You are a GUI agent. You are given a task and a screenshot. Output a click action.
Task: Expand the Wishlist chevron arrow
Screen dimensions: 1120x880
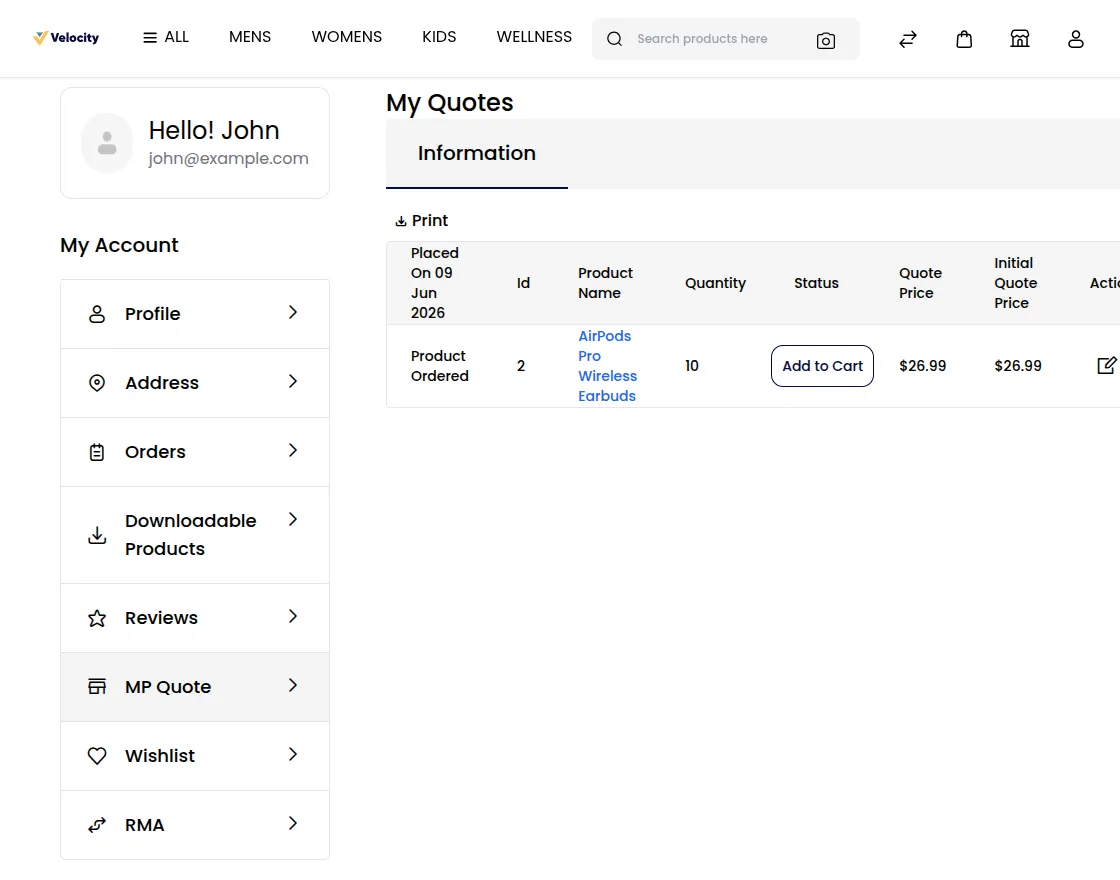(292, 755)
